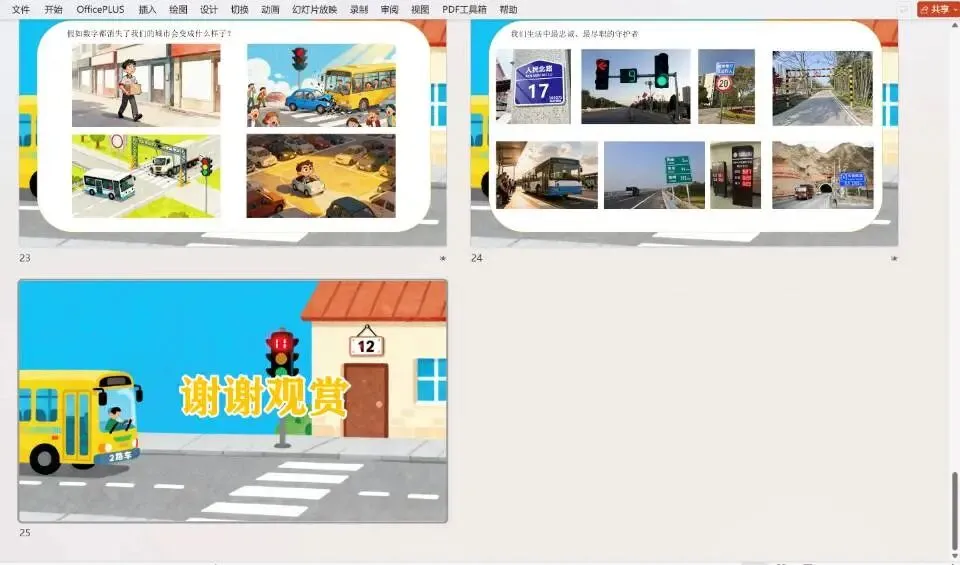Click the scroll-up arrow of vertical scrollbar
960x565 pixels.
pyautogui.click(x=954, y=26)
